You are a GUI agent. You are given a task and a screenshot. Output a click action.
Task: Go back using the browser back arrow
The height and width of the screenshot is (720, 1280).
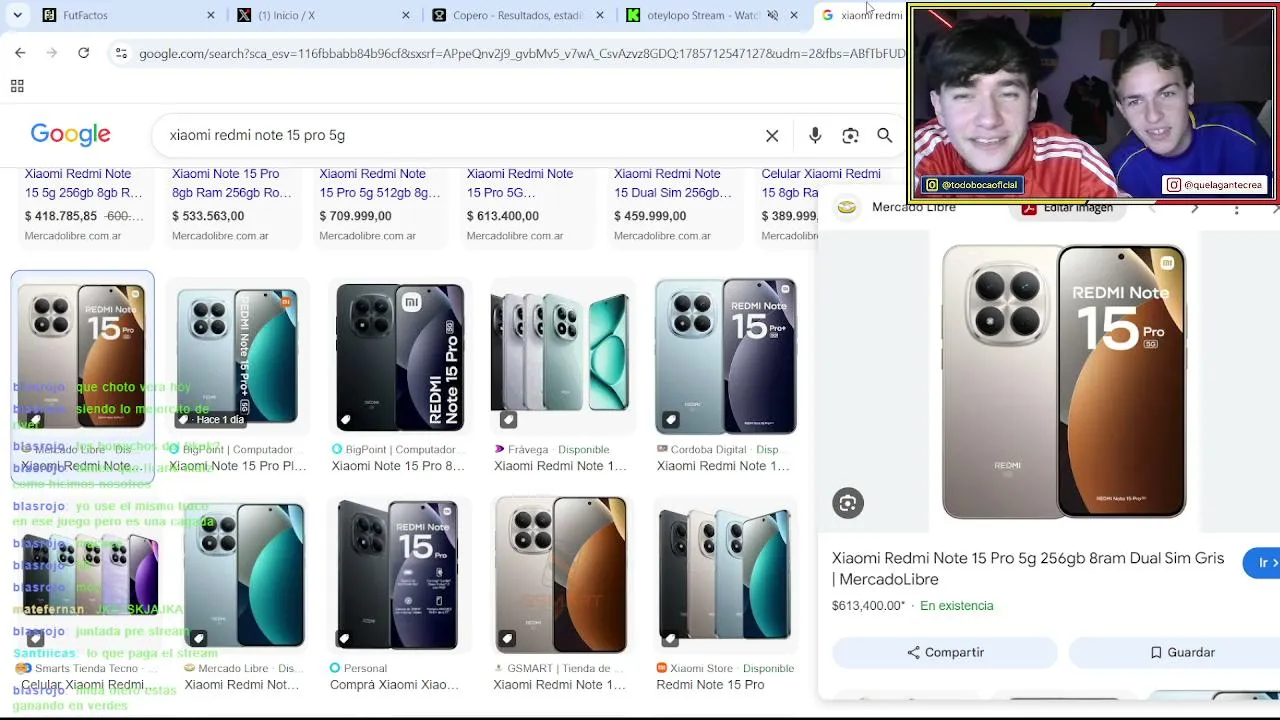pos(20,53)
